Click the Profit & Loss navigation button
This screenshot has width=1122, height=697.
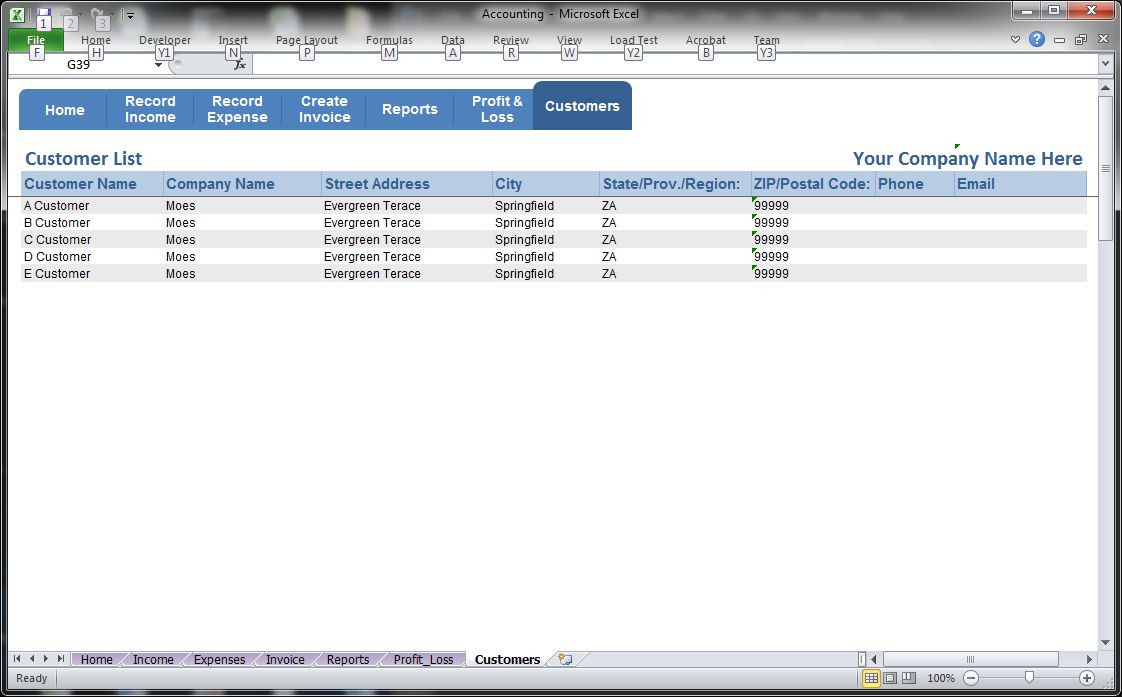(496, 109)
